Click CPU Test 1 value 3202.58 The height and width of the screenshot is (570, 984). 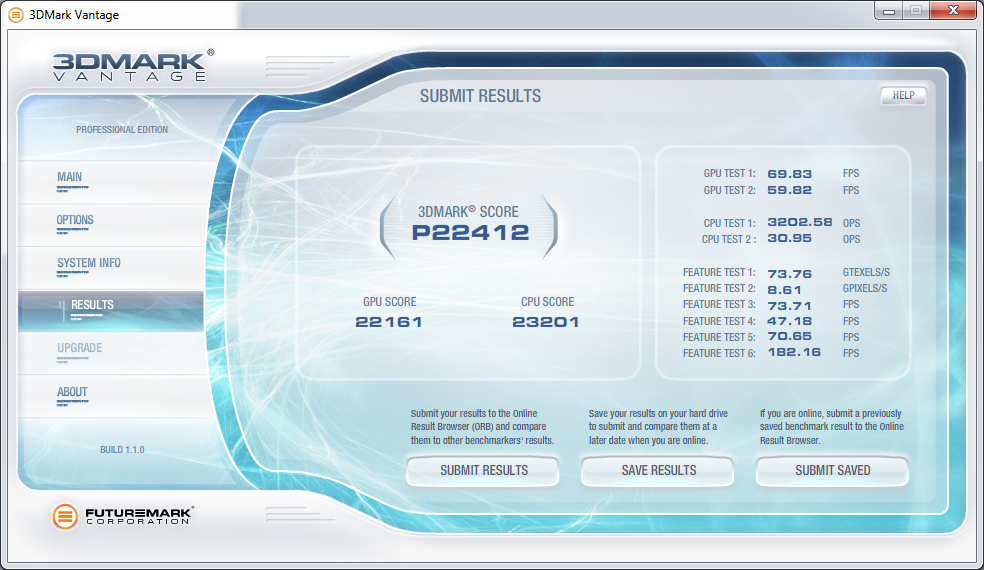[x=800, y=222]
